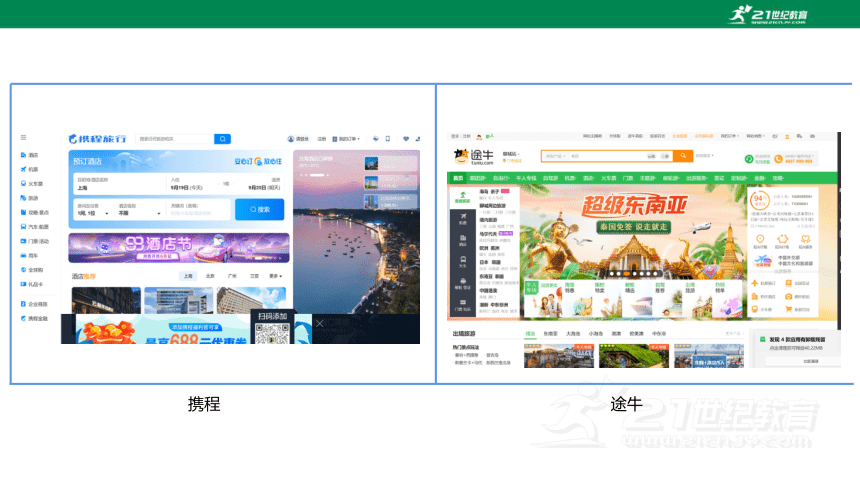860x484 pixels.
Task: Select 酒店 in Ctrip sidebar
Action: click(x=30, y=155)
